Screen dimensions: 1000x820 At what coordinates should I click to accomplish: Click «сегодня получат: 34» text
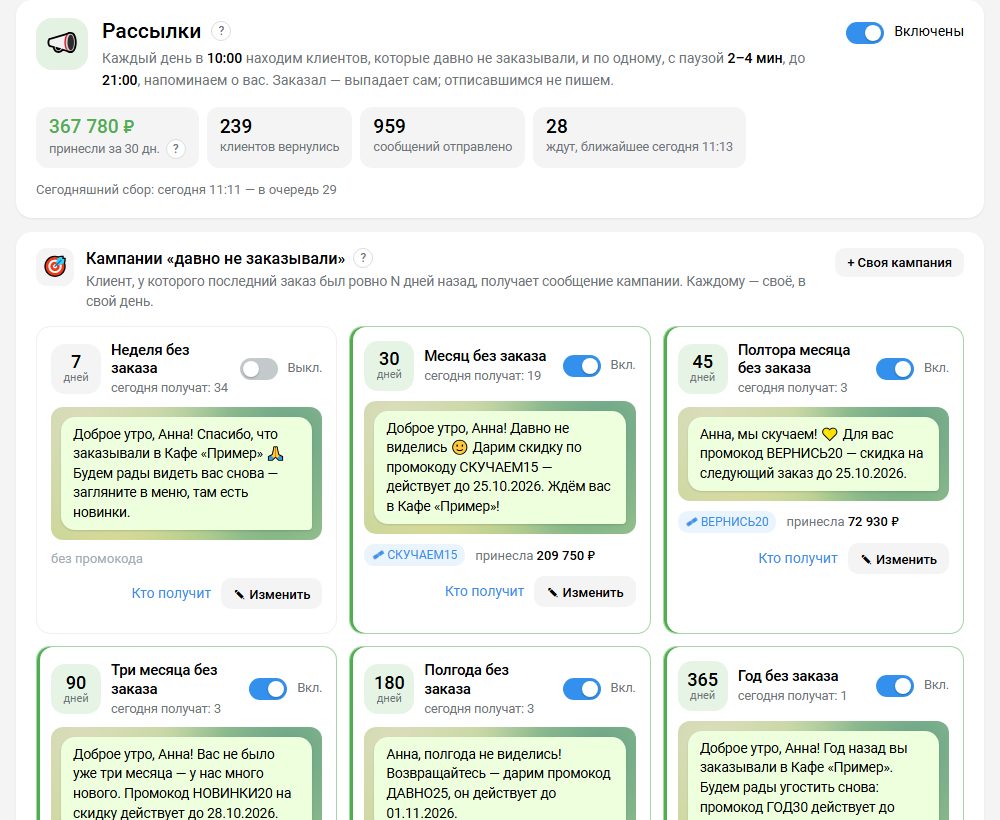169,388
